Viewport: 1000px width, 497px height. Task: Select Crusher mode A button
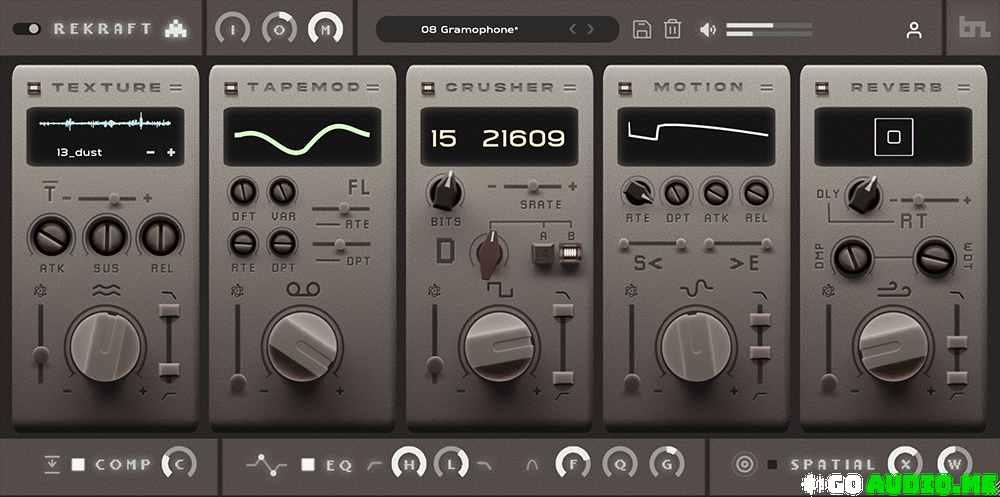tap(543, 255)
